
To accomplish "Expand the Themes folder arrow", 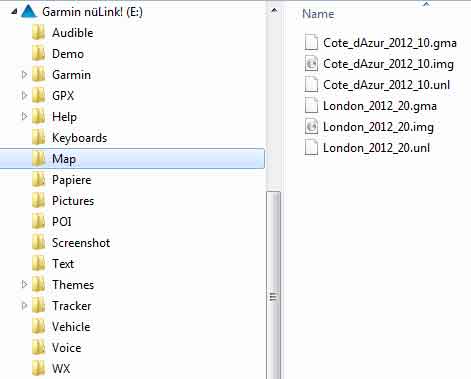I will click(x=24, y=285).
